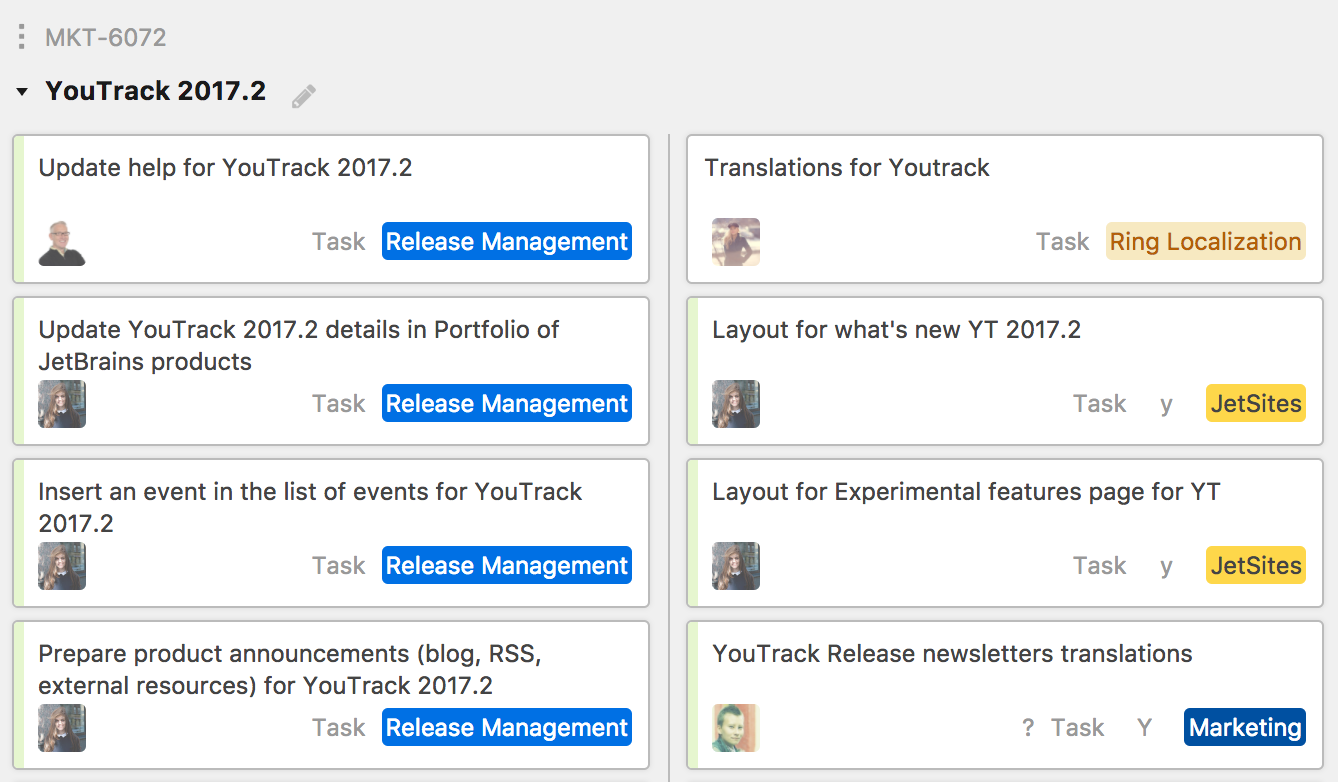Select JetSites tag on Experimental features card
The width and height of the screenshot is (1338, 782).
1256,565
